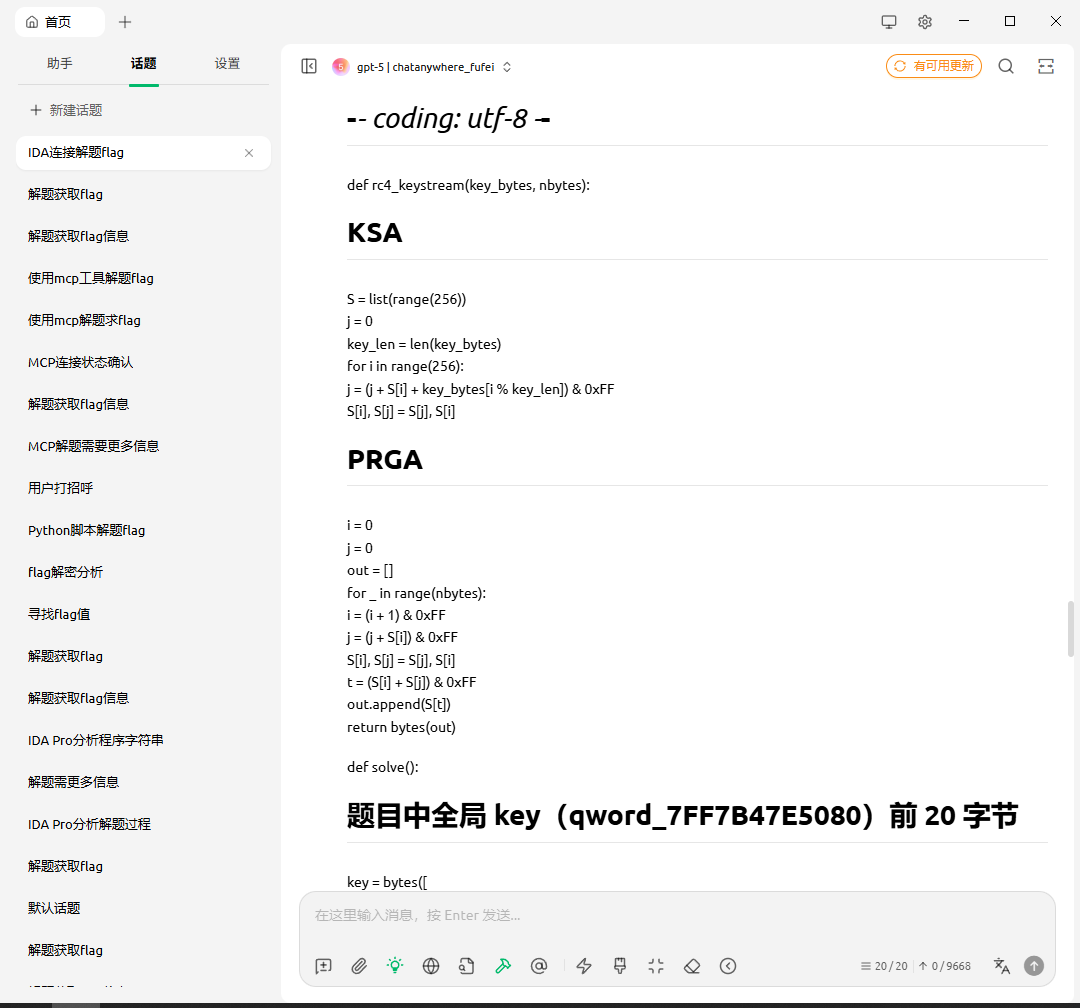Viewport: 1080px width, 1008px height.
Task: Click the attachment paperclip icon
Action: [x=359, y=966]
